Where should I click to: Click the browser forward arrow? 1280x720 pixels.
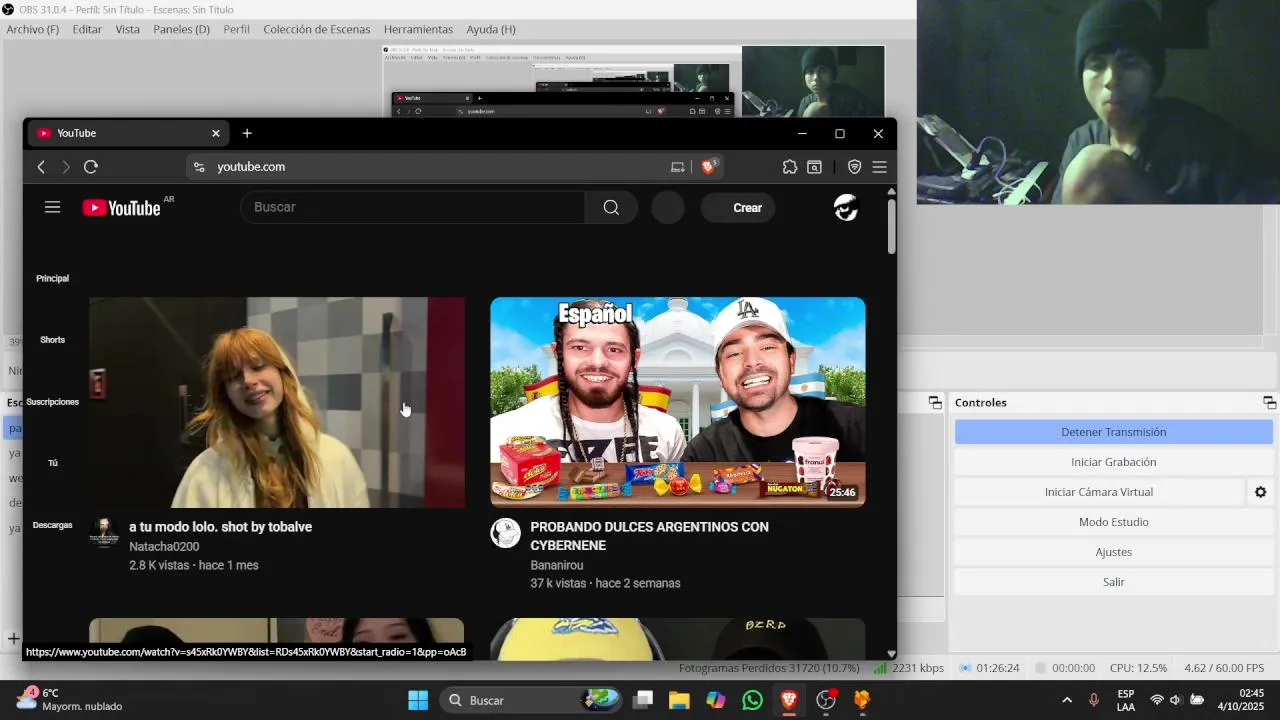pyautogui.click(x=66, y=167)
